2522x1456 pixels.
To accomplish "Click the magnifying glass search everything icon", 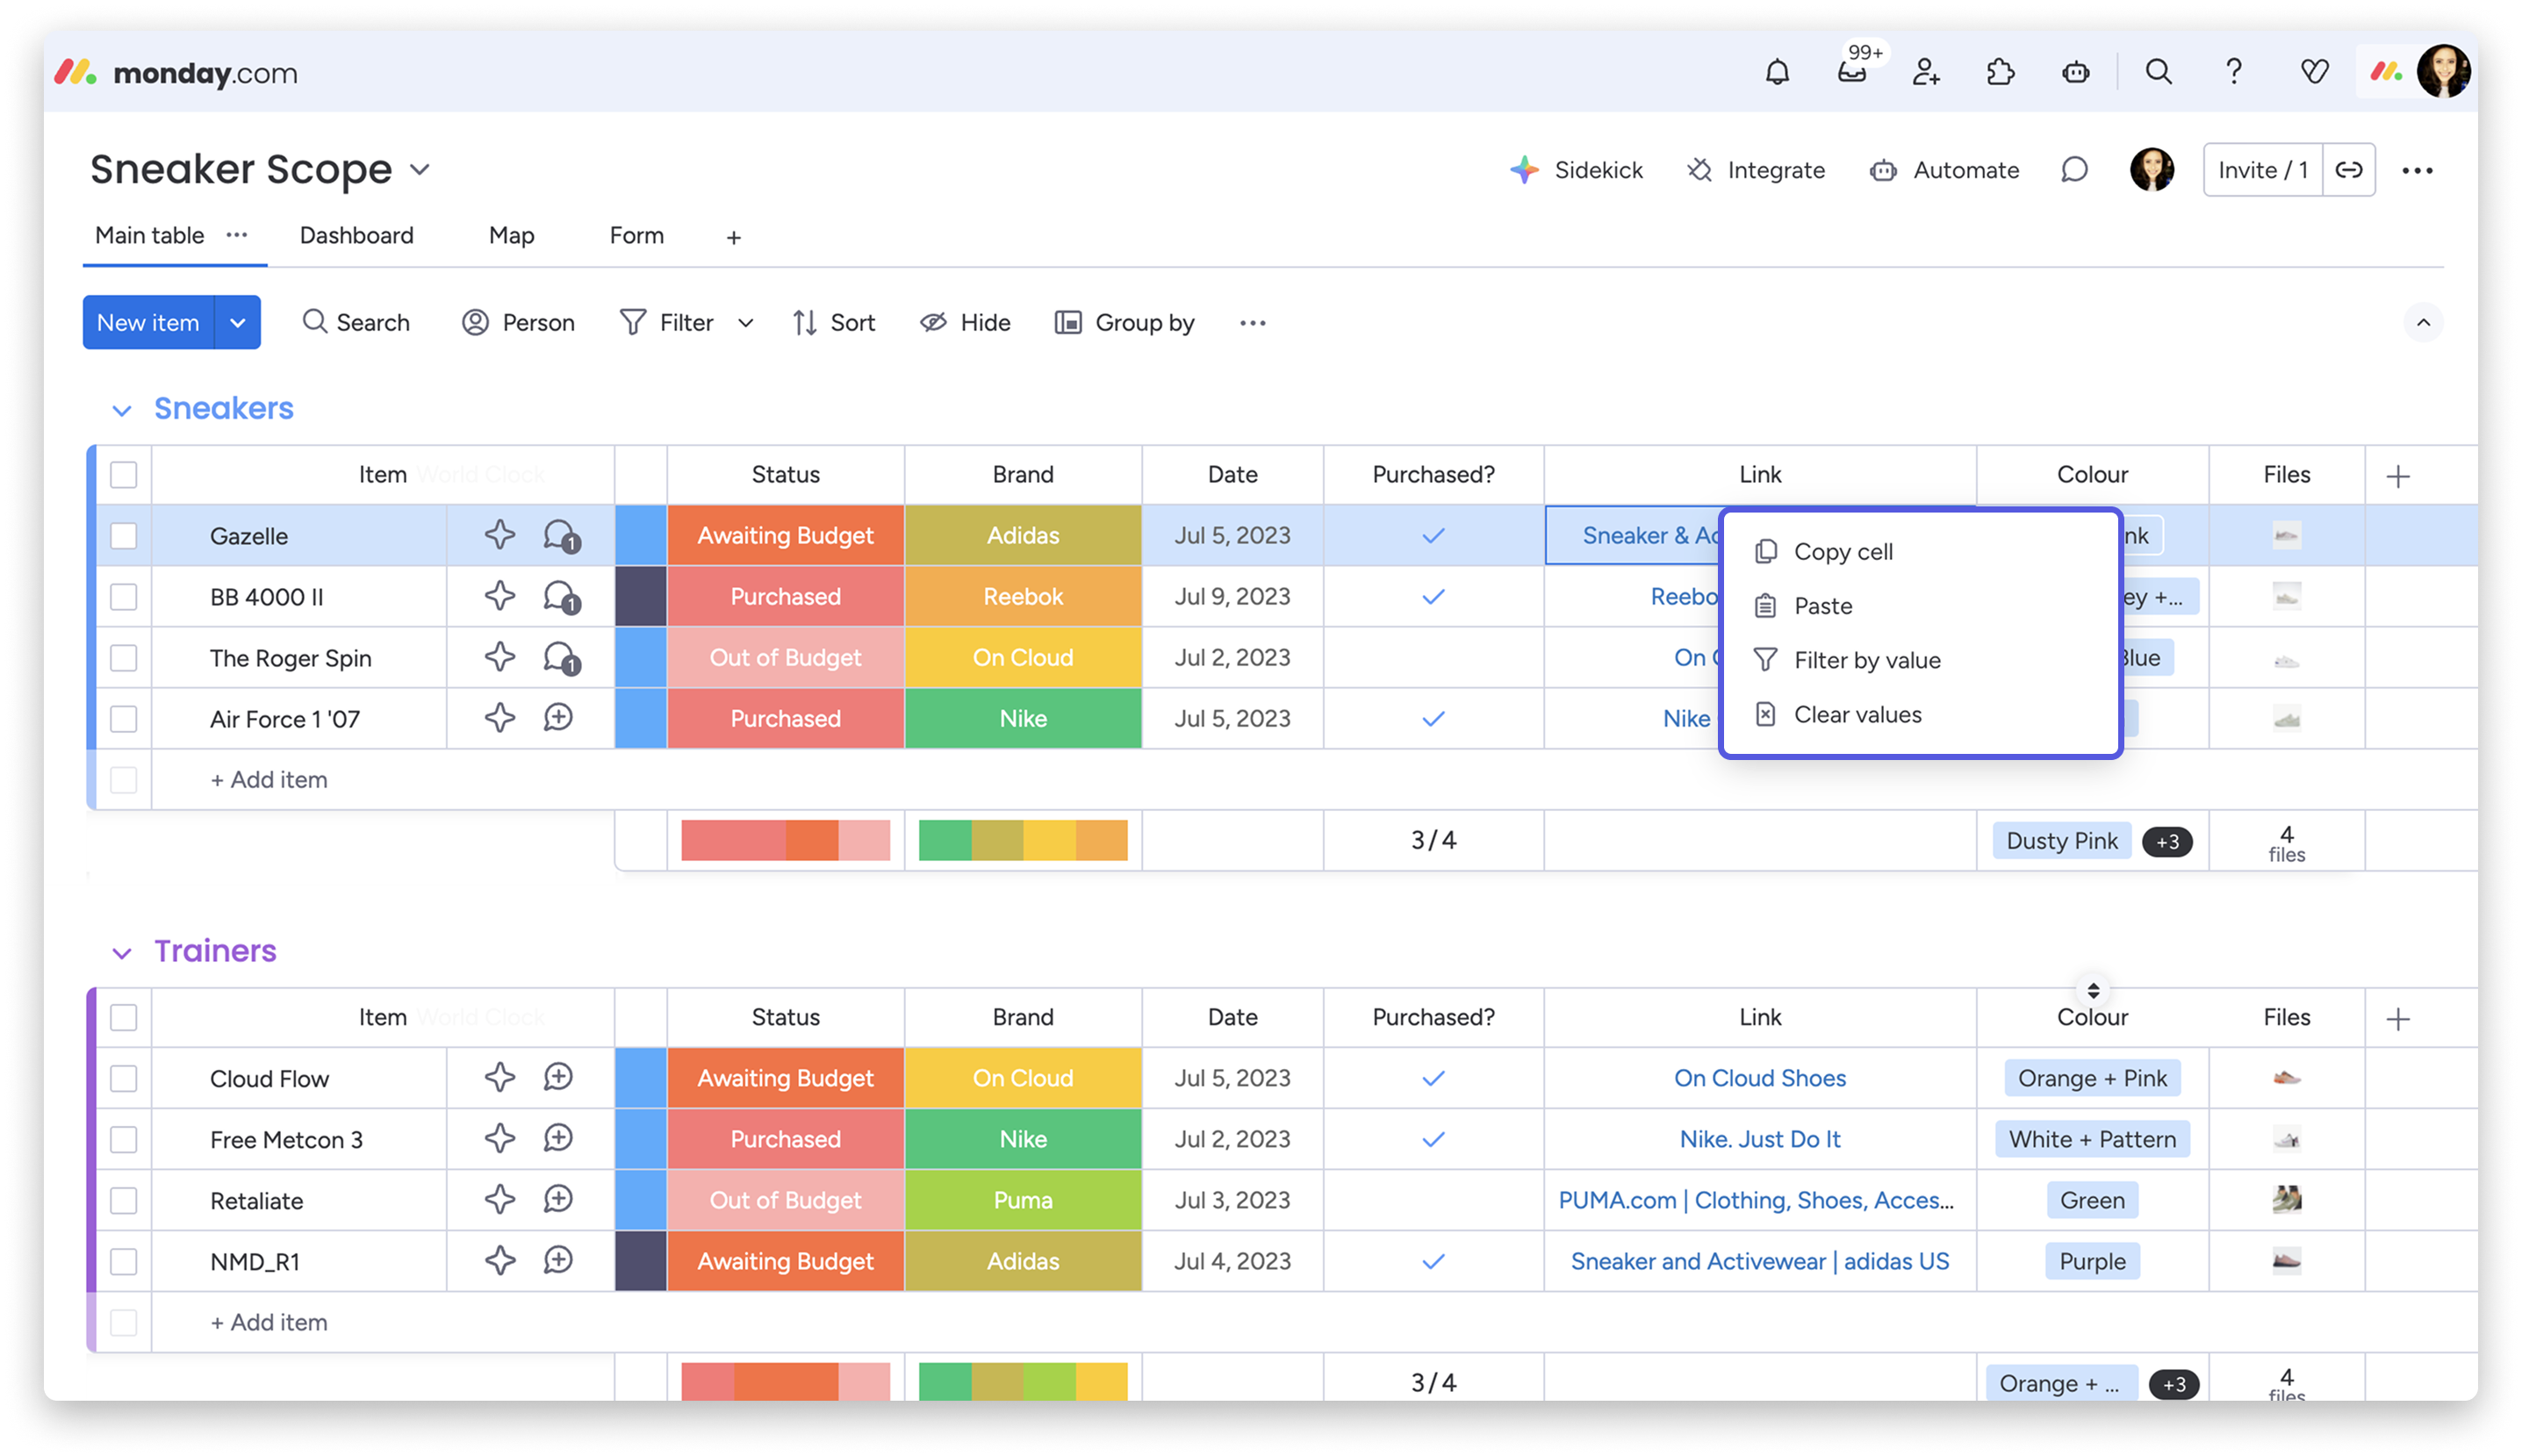I will 2158,72.
